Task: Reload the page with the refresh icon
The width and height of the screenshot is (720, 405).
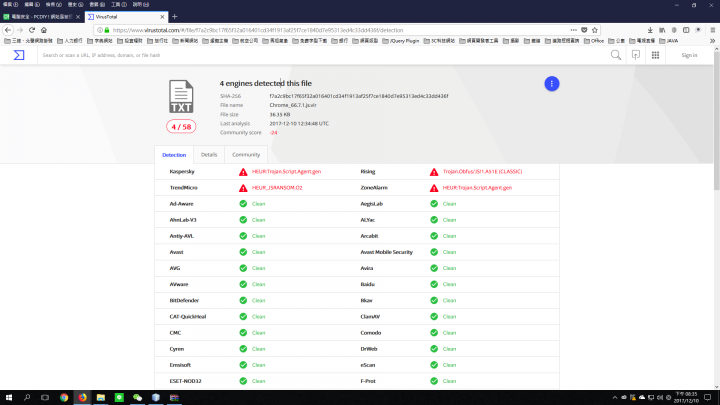Action: (32, 30)
